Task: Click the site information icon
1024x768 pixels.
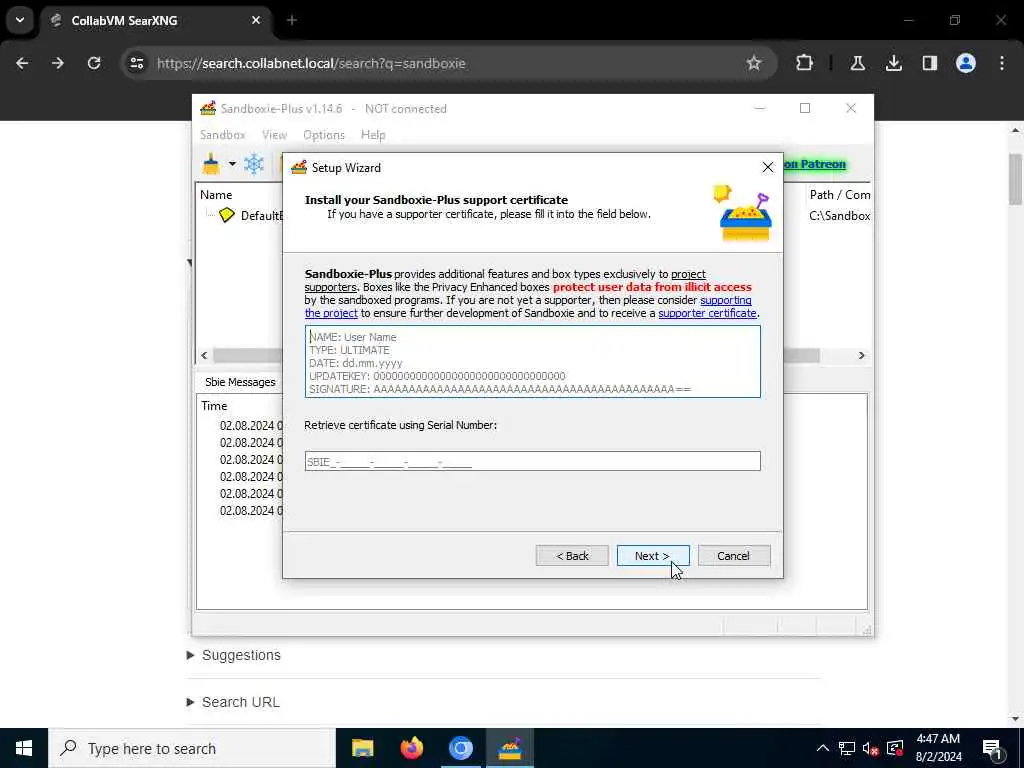Action: point(136,63)
